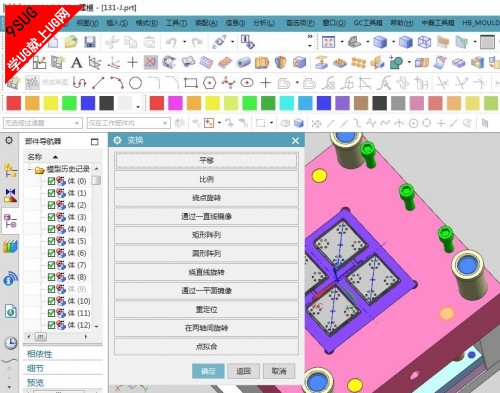Toggle the 体 (11) body checkbox
The image size is (500, 393).
(x=51, y=313)
